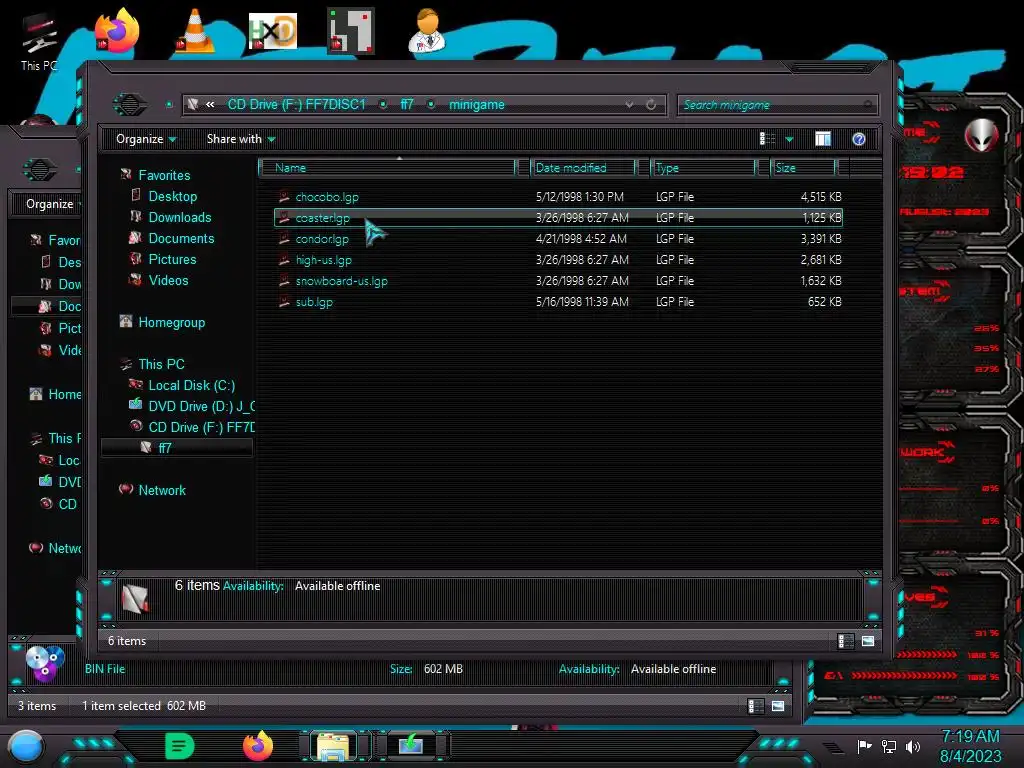Launch Firefox from the desktop shortcut

pos(118,31)
